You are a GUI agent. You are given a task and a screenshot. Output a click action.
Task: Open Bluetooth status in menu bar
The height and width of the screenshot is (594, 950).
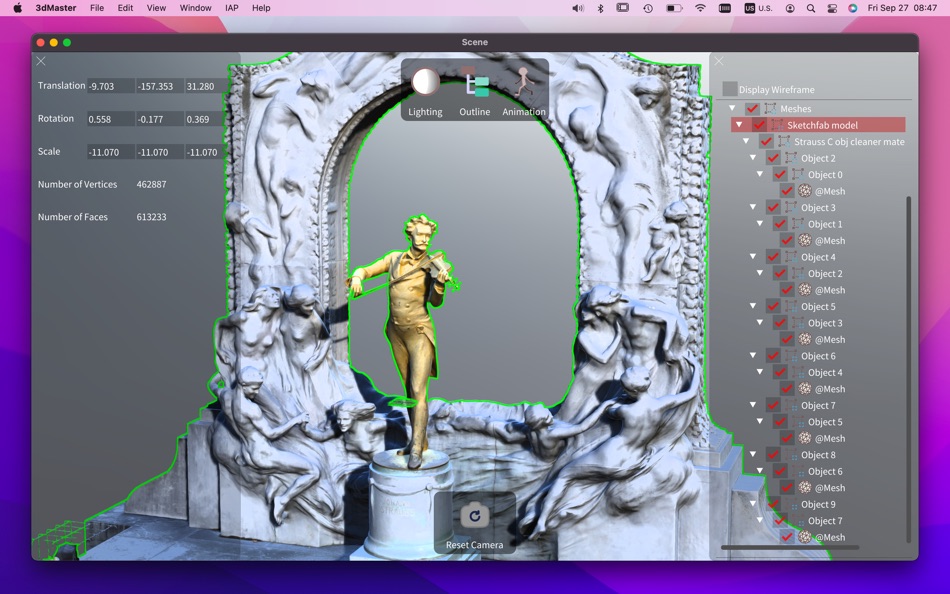click(x=600, y=8)
